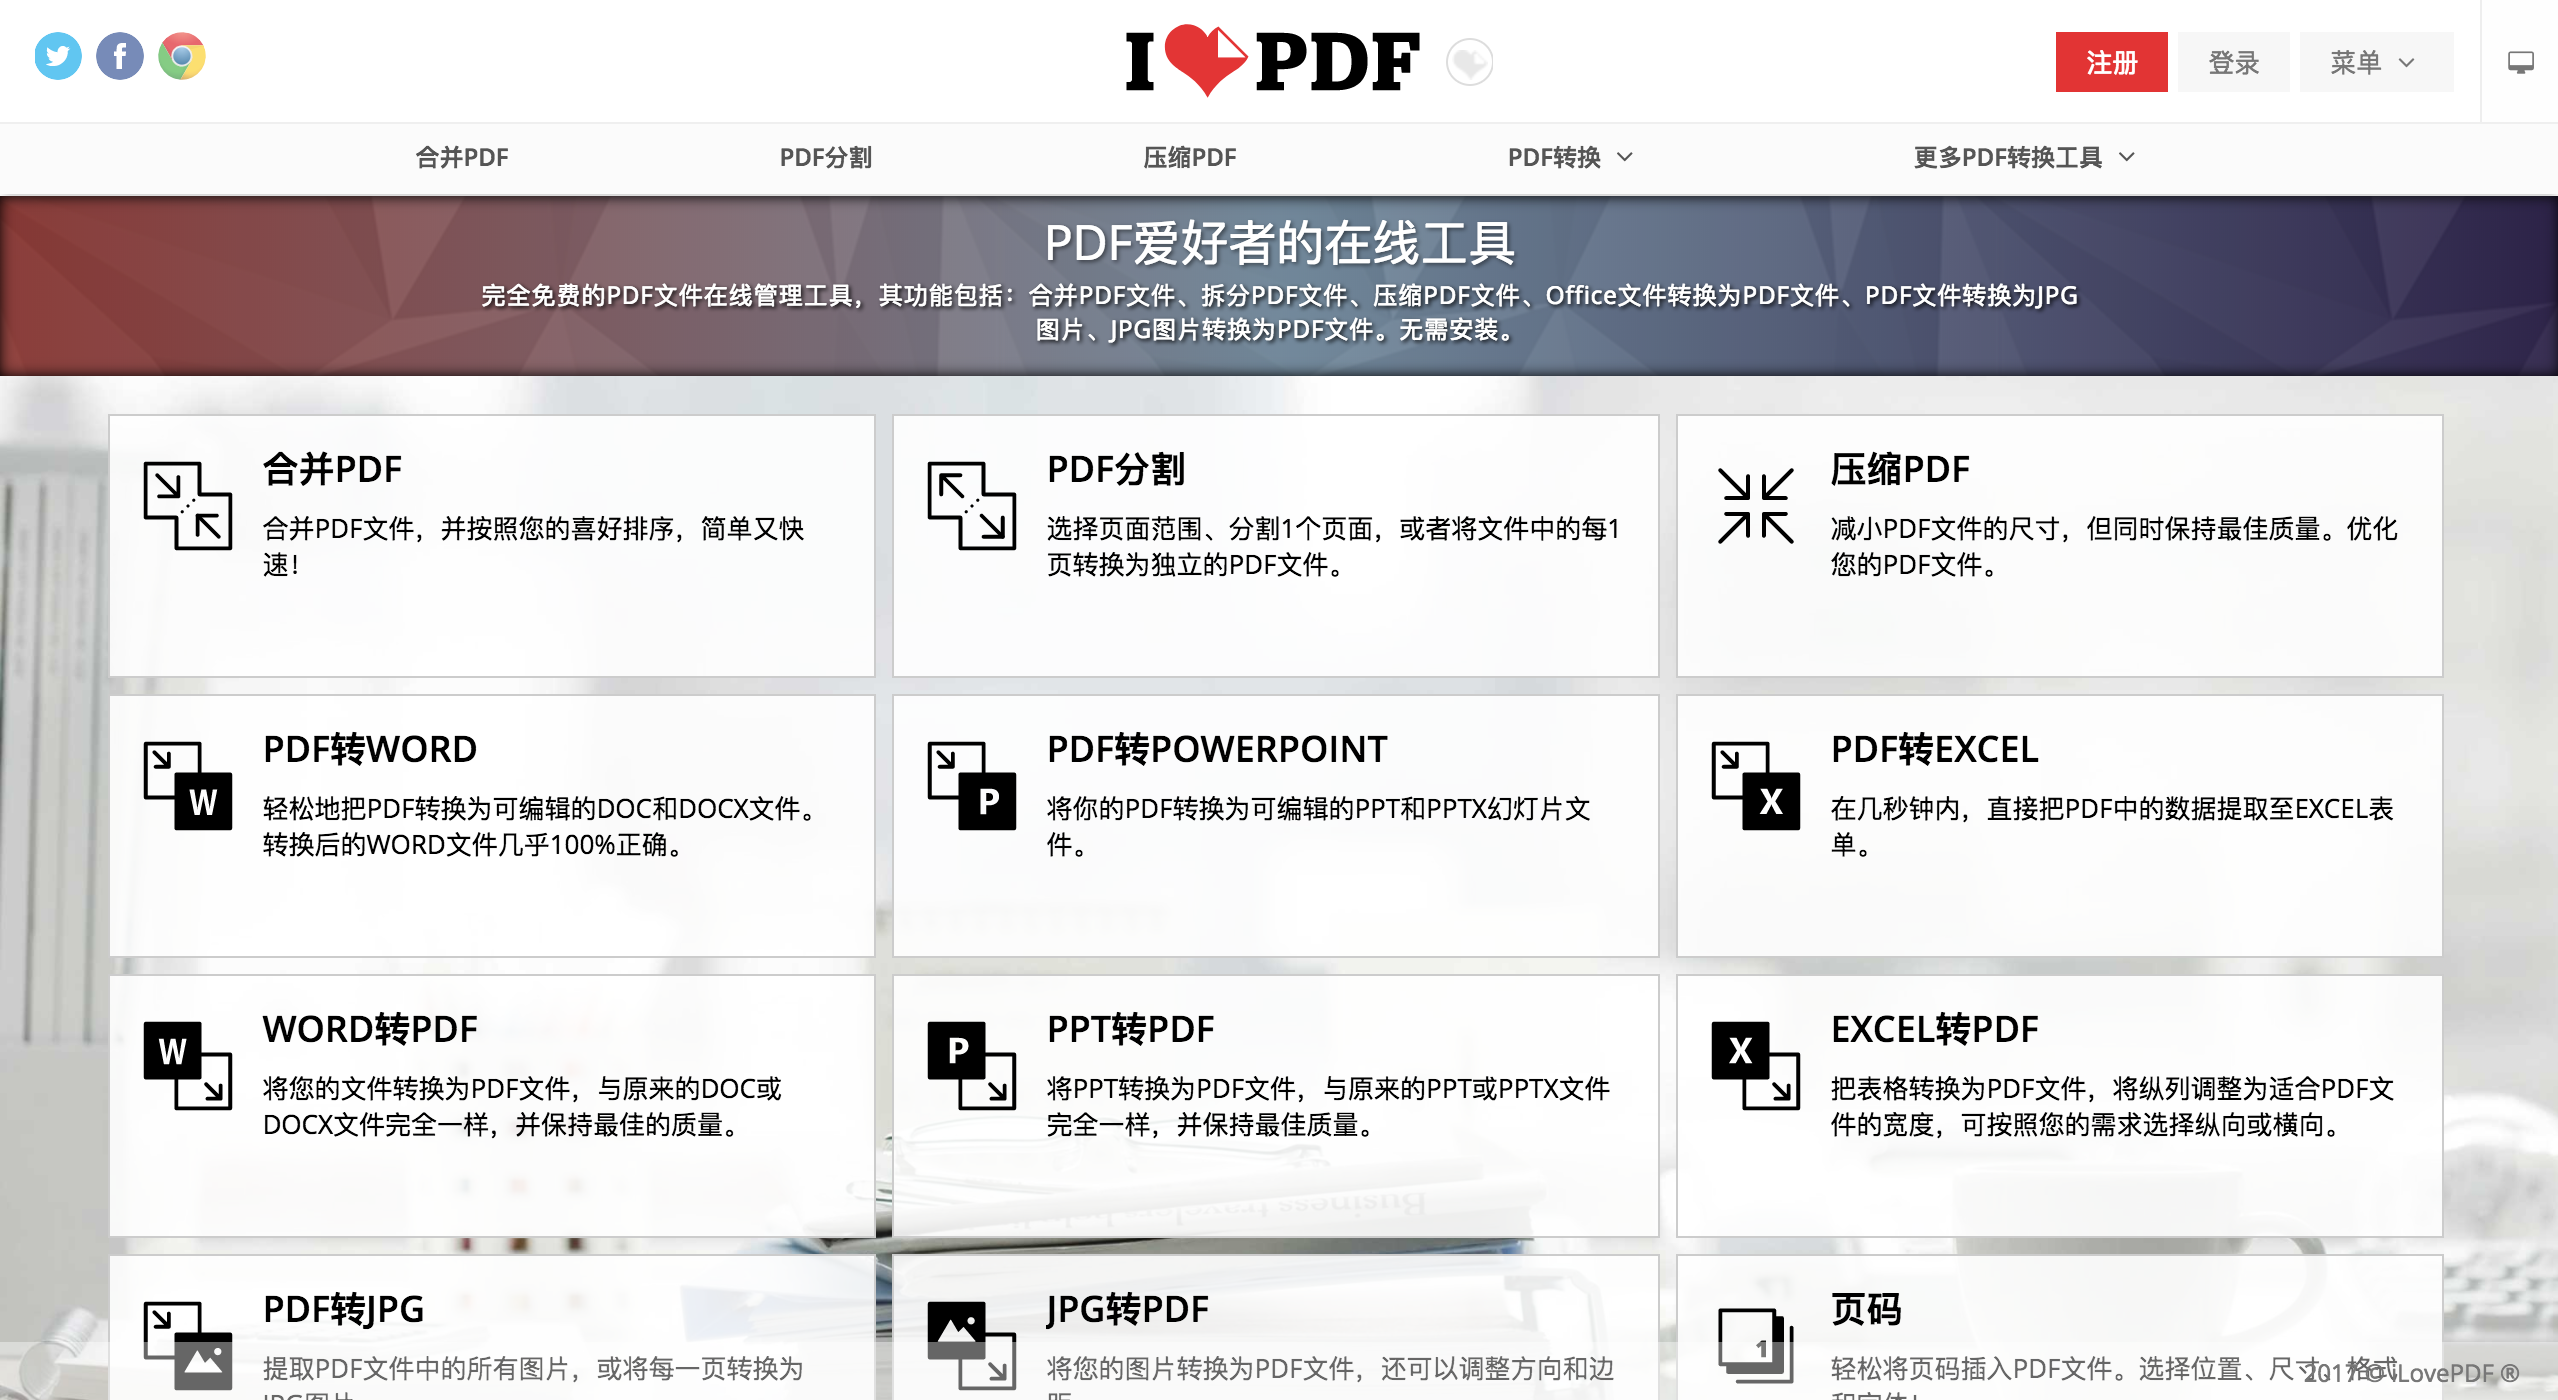The height and width of the screenshot is (1400, 2558).
Task: Open the 合并PDF card title
Action: [332, 469]
